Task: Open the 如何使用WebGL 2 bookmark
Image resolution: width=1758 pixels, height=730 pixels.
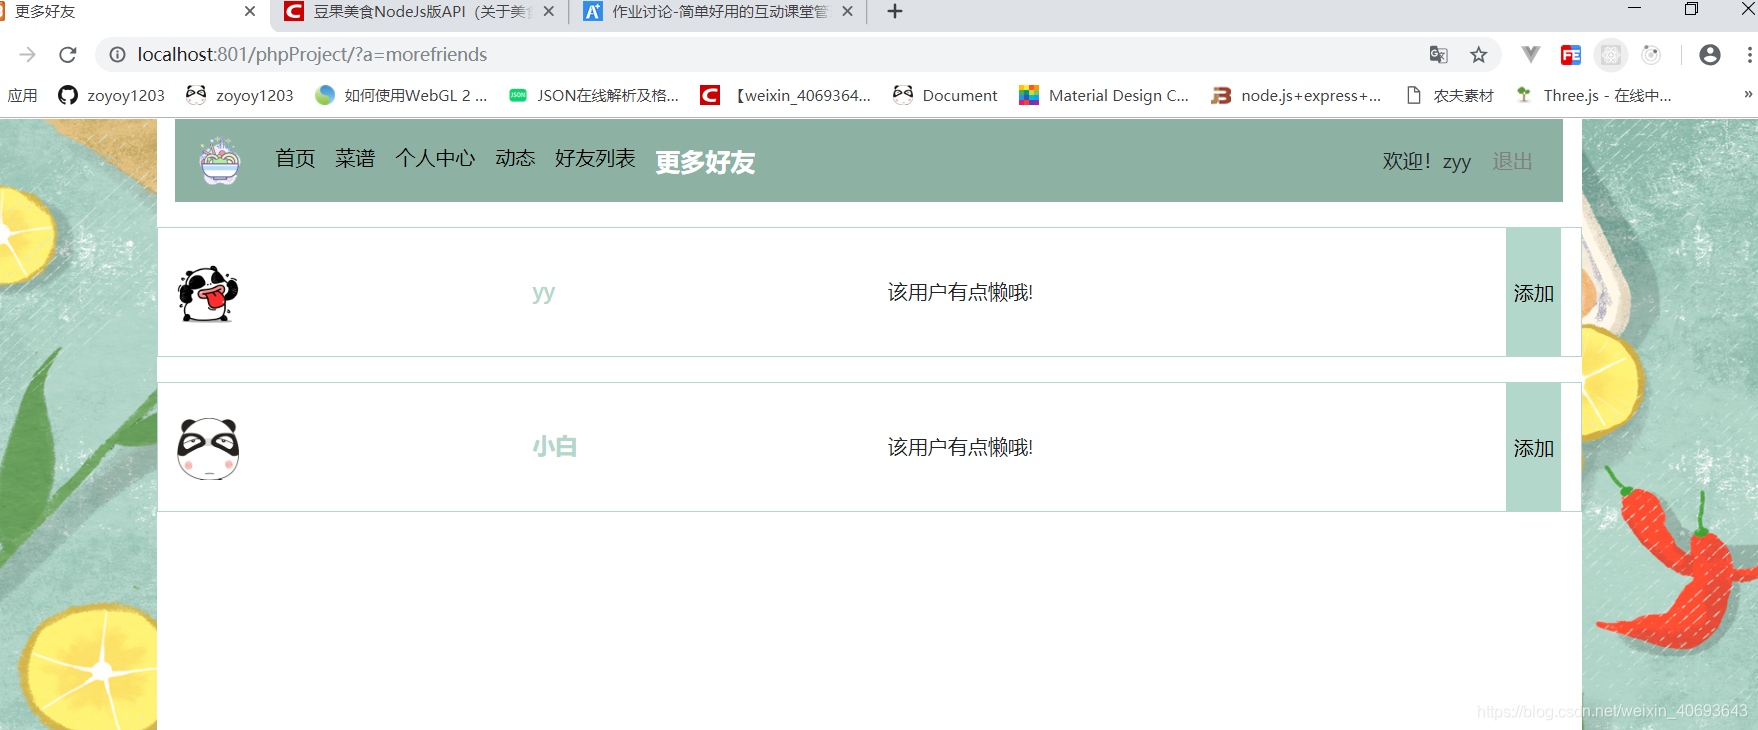Action: [401, 95]
